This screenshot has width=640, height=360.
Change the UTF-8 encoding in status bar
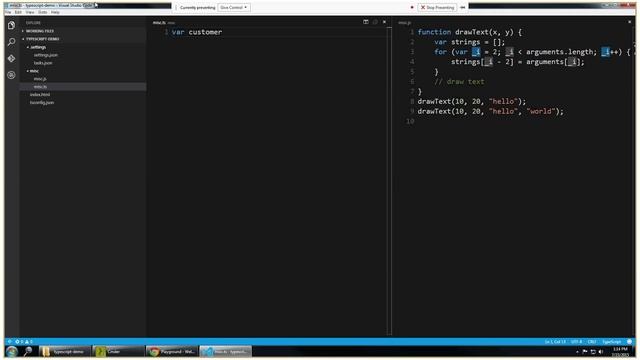pyautogui.click(x=577, y=342)
